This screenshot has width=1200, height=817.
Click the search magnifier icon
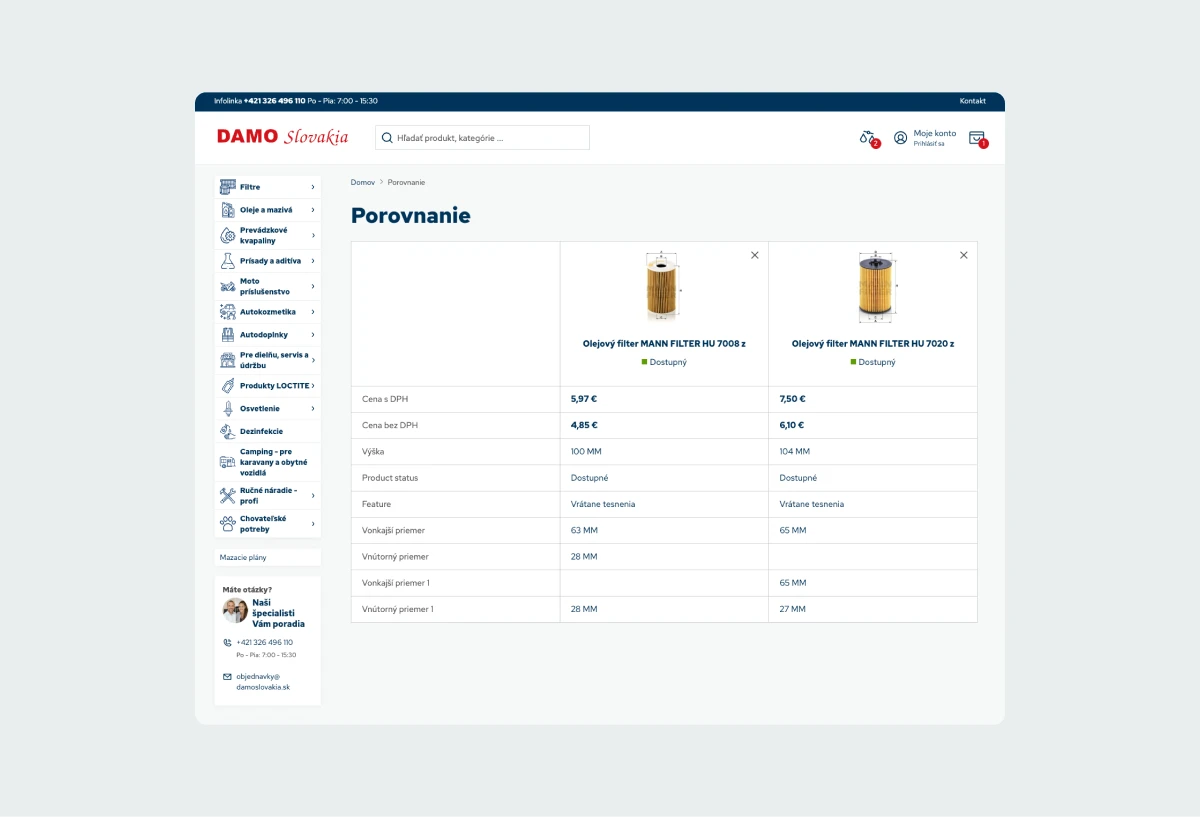(387, 138)
